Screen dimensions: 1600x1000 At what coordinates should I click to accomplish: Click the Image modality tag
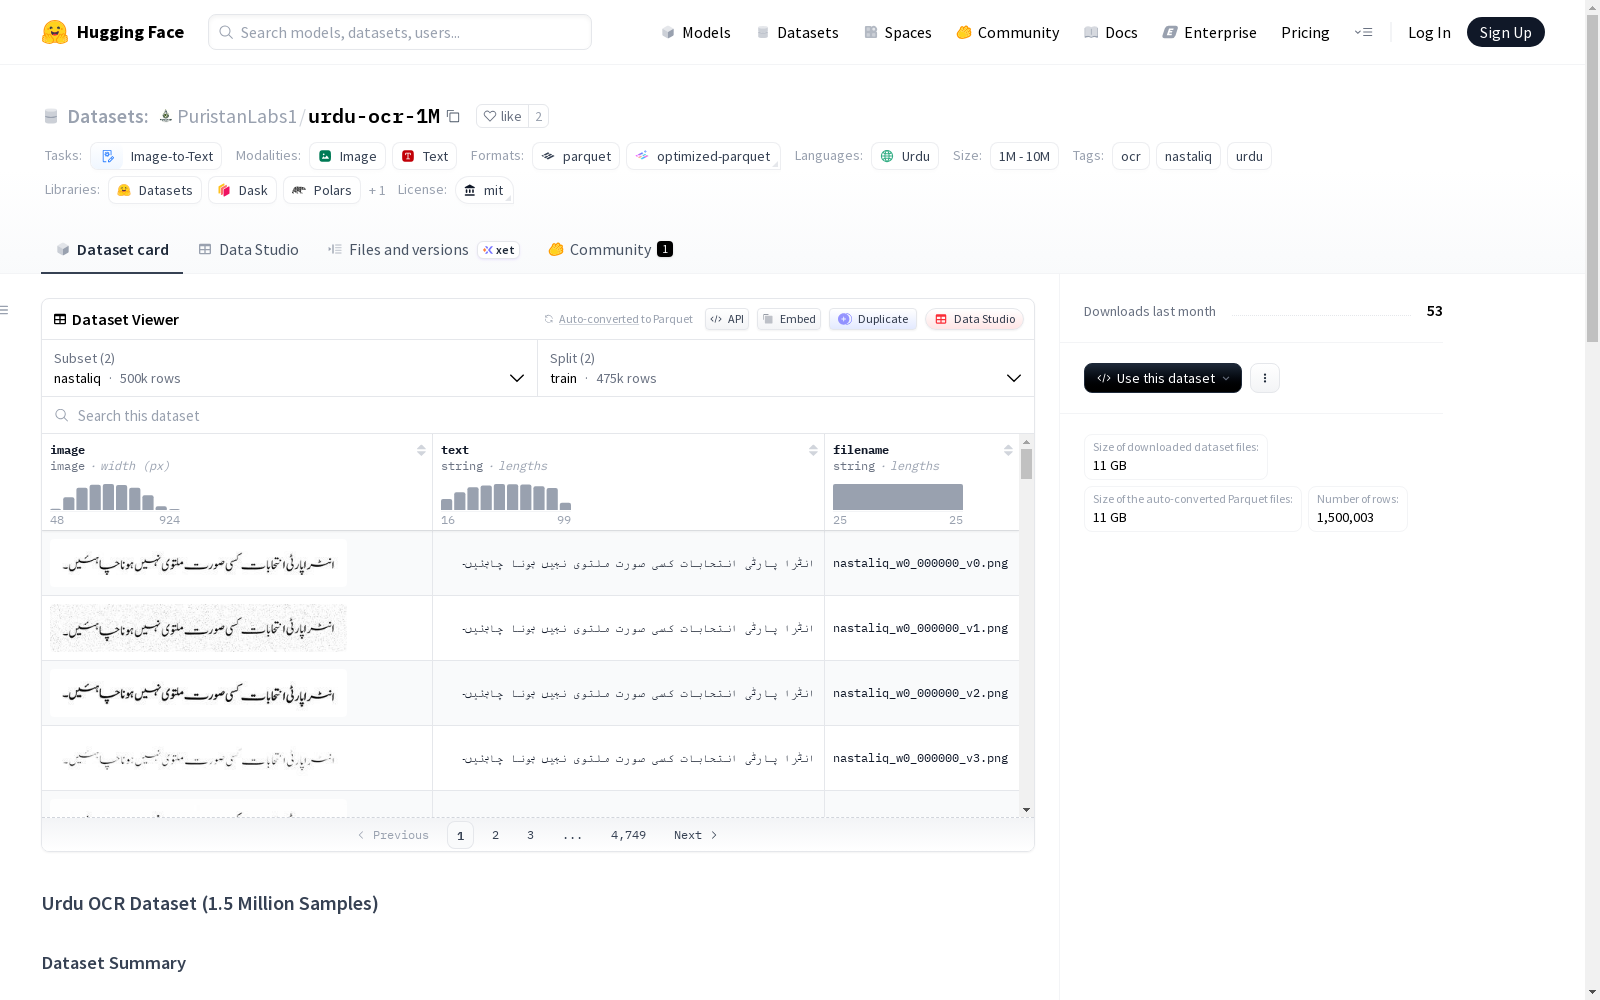347,156
